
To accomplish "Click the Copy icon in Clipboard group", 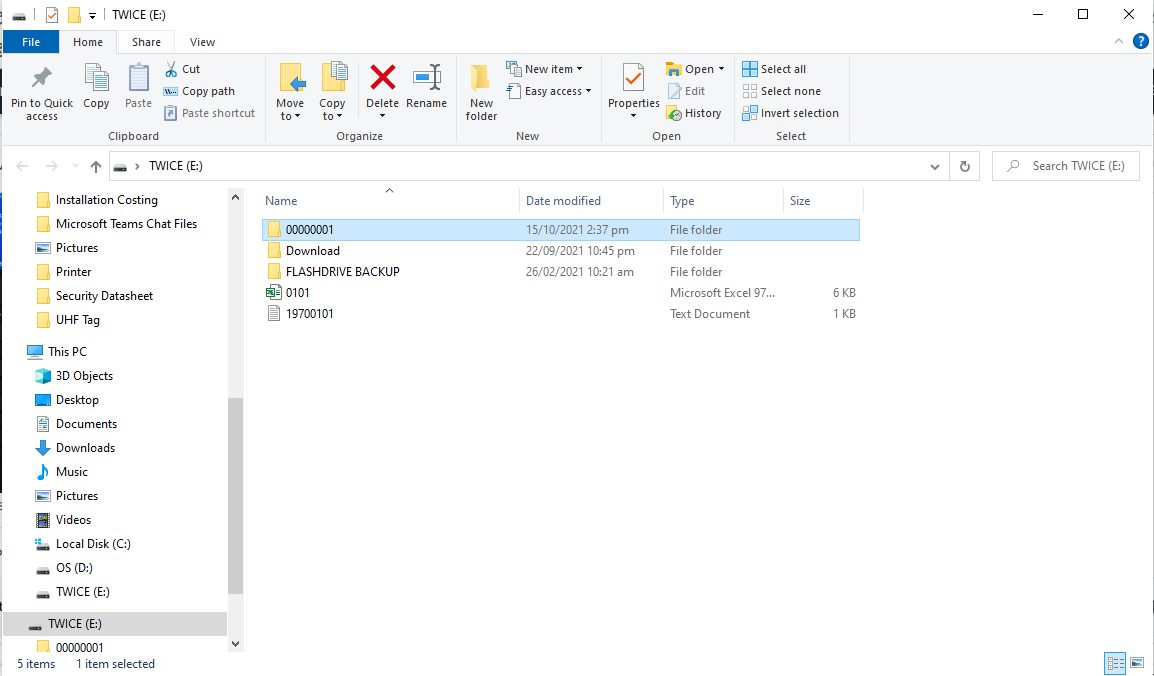I will coord(96,78).
